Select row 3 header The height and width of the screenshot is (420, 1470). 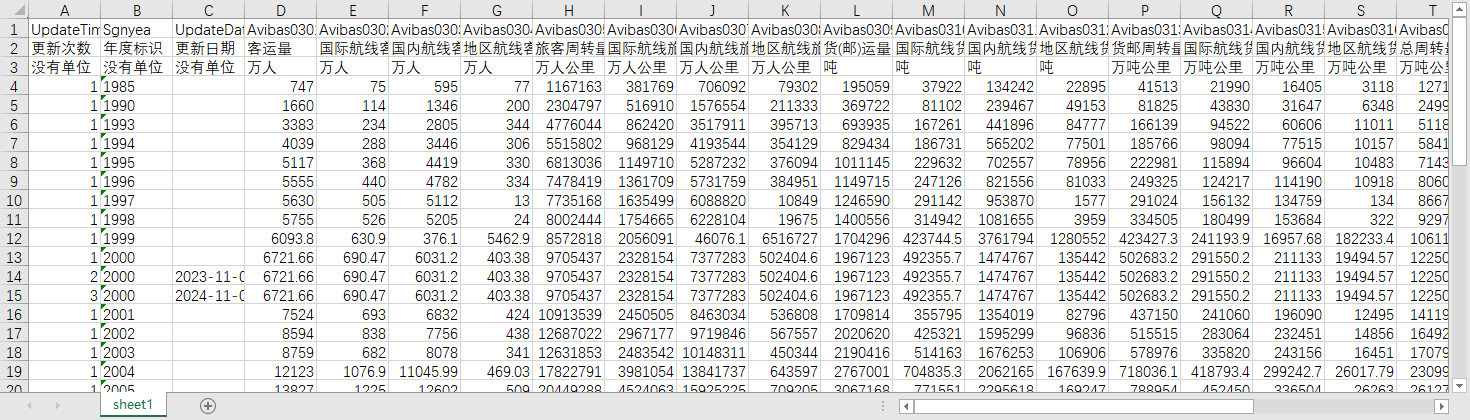[14, 67]
